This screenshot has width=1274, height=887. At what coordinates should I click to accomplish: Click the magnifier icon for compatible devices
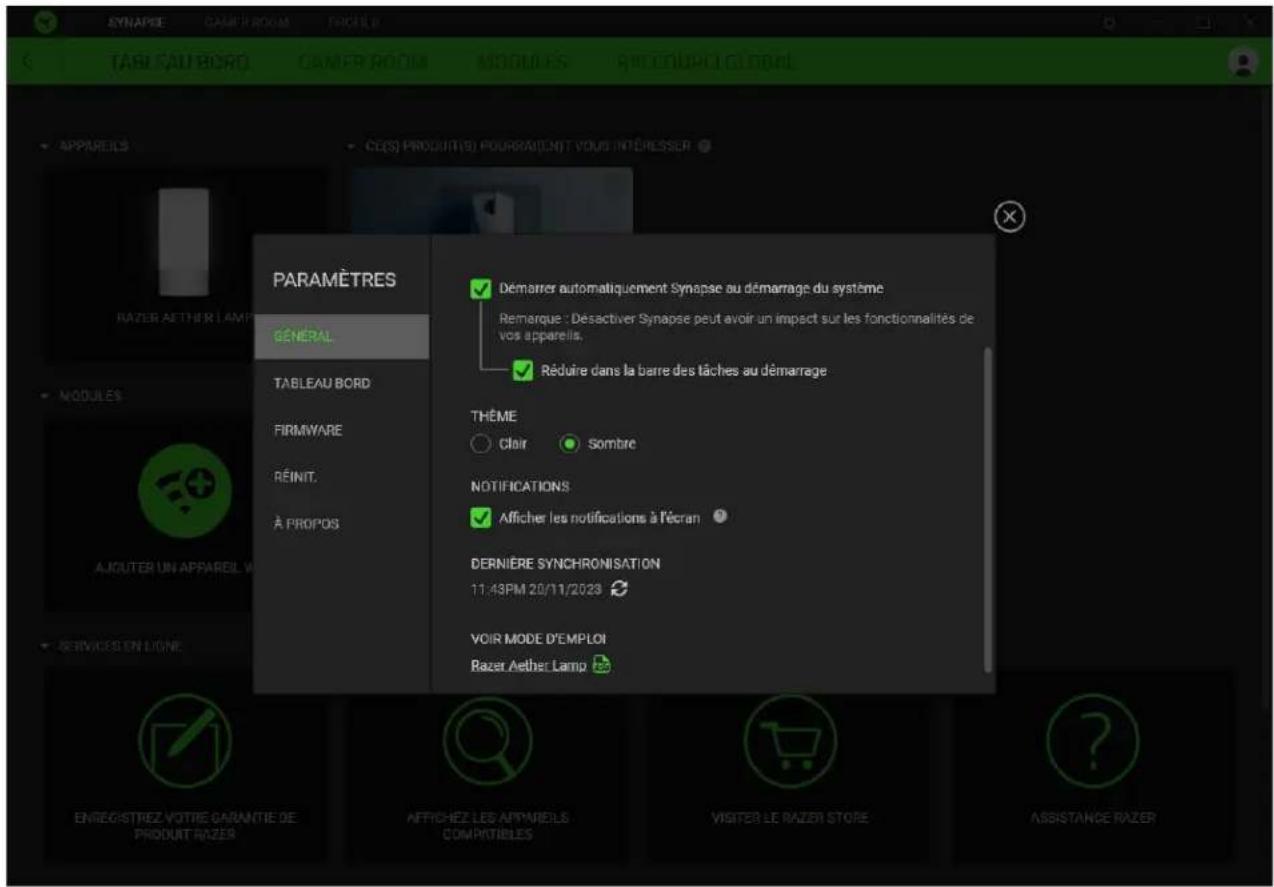[489, 741]
